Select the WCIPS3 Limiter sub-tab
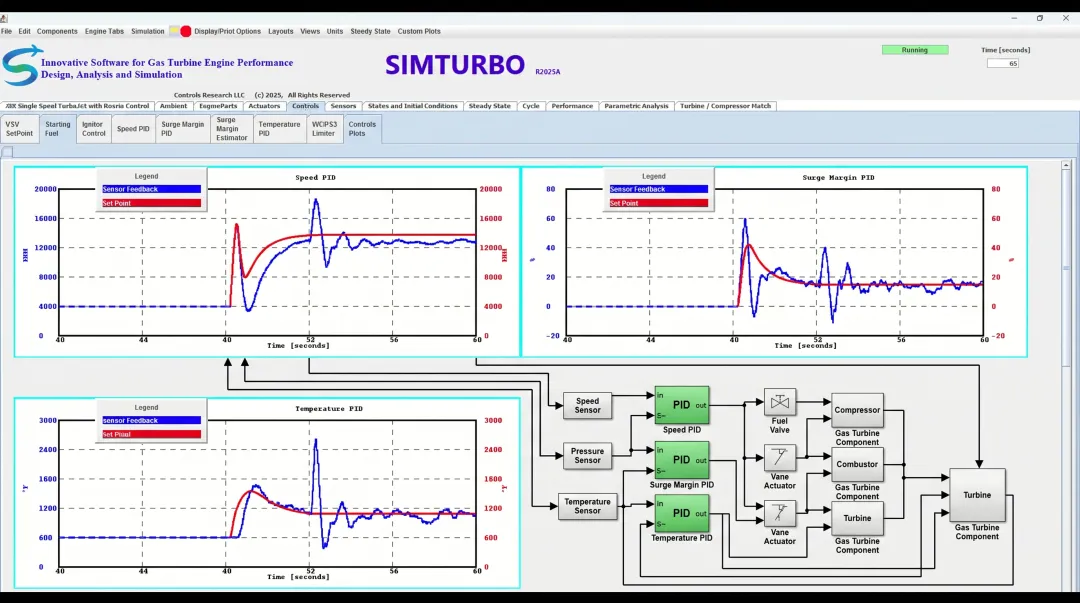1080x603 pixels. coord(324,129)
